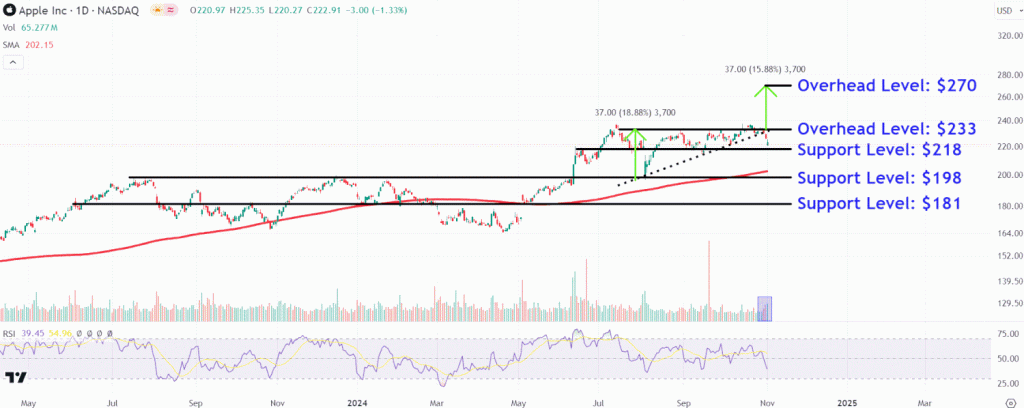Image resolution: width=1024 pixels, height=408 pixels.
Task: Click the SMA indicator legend label
Action: tap(12, 44)
